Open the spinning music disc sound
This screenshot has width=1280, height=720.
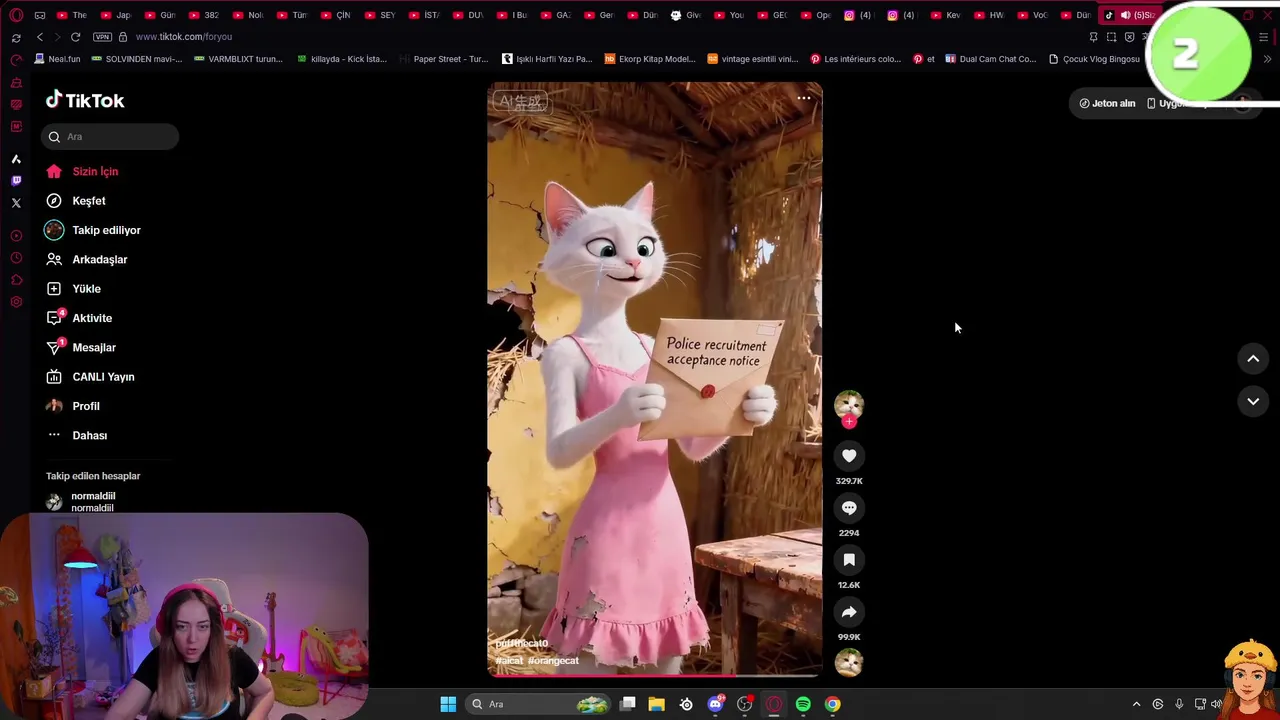[x=849, y=662]
